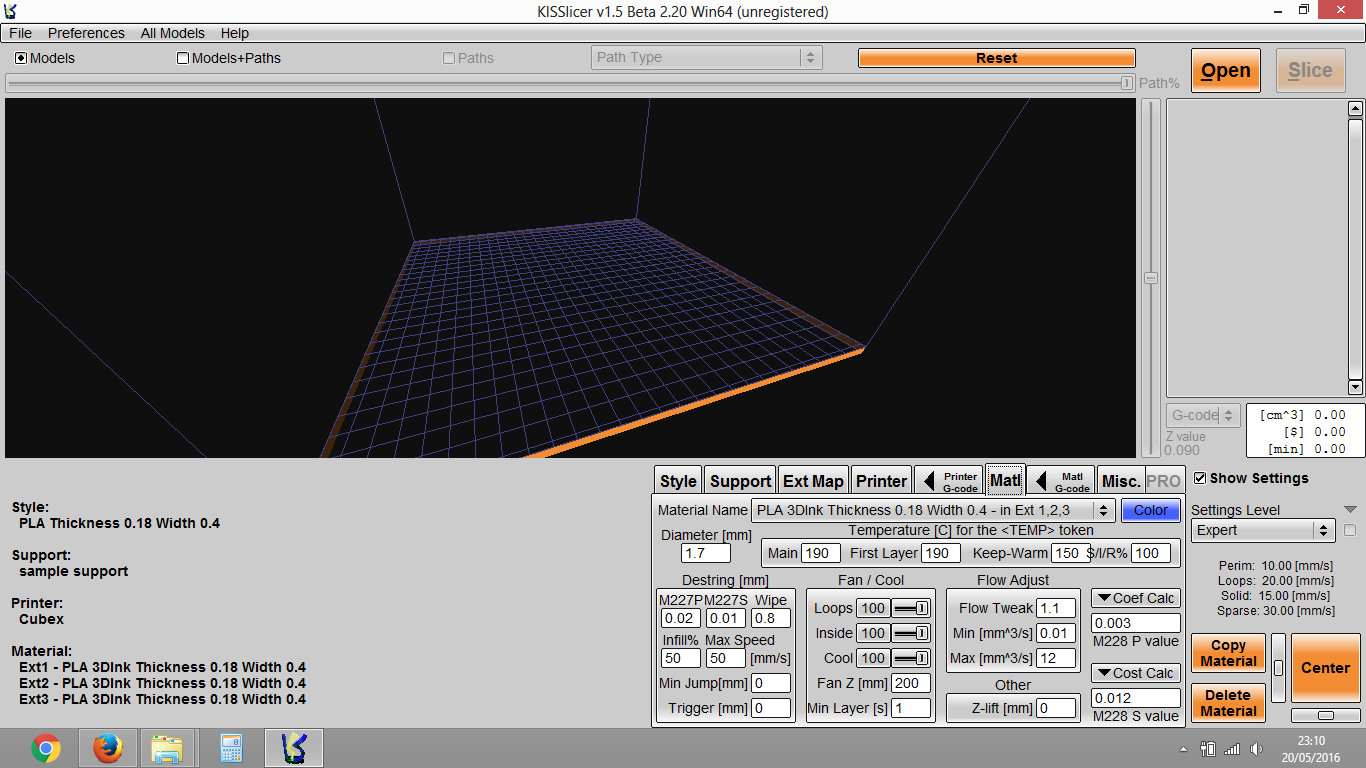Open the Printer G-code tab

(949, 481)
